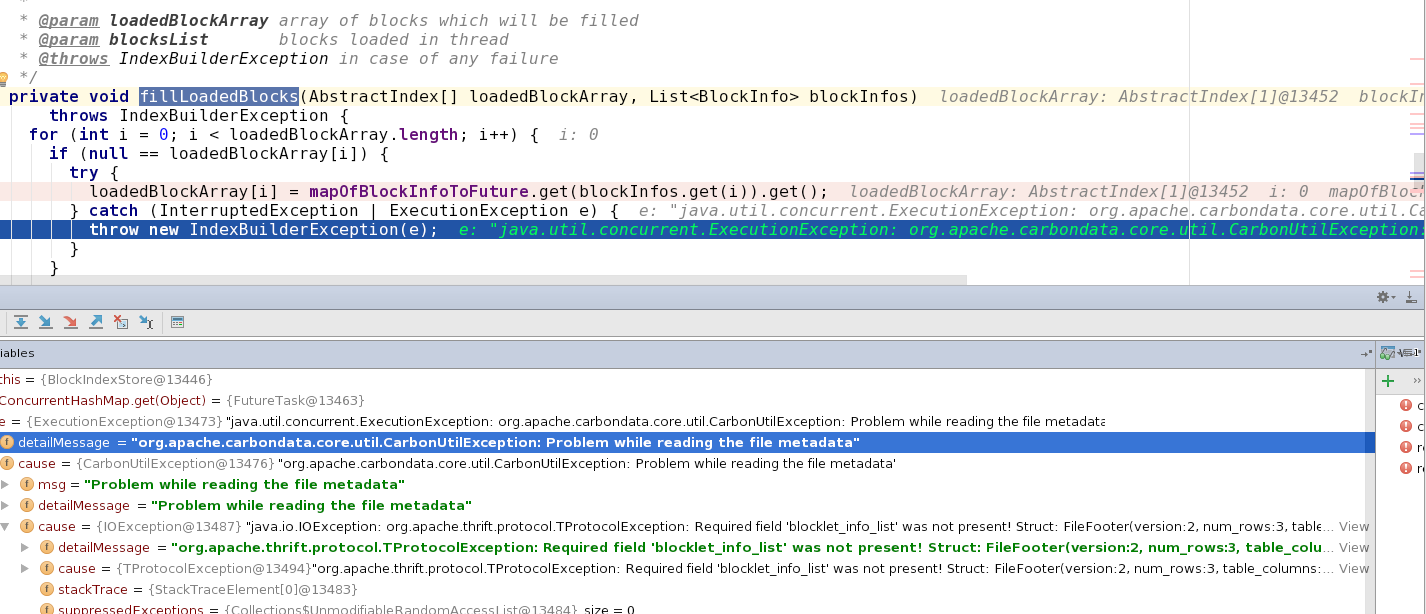1426x614 pixels.
Task: Add a new watch with green plus
Action: 1388,381
